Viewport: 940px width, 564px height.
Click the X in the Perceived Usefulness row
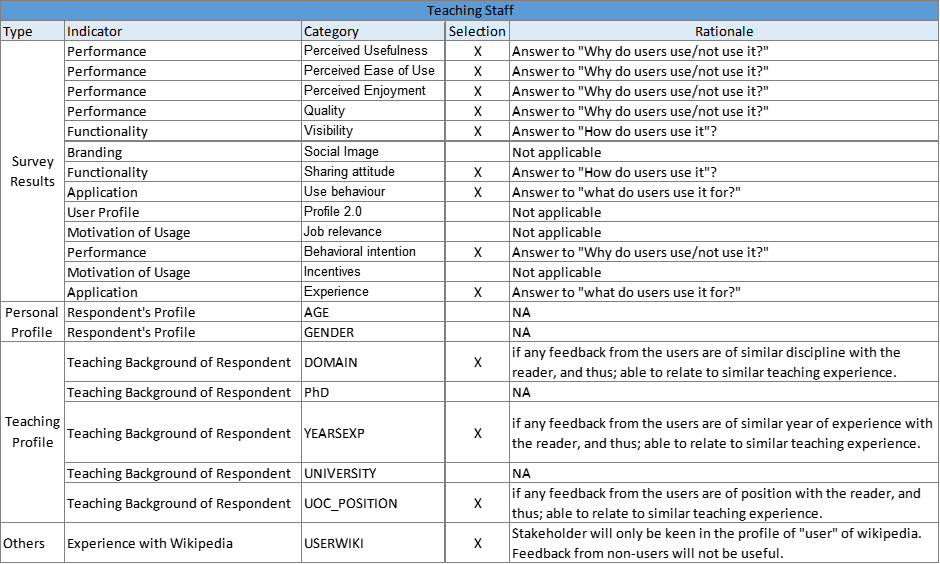click(477, 52)
